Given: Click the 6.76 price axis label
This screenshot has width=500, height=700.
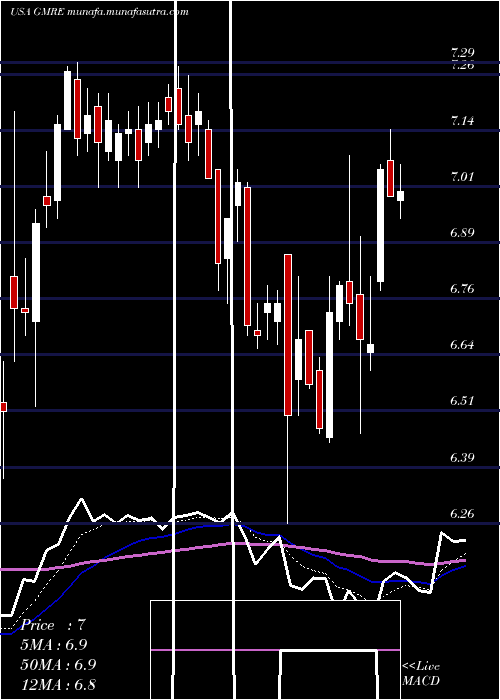Looking at the screenshot, I should 462,289.
